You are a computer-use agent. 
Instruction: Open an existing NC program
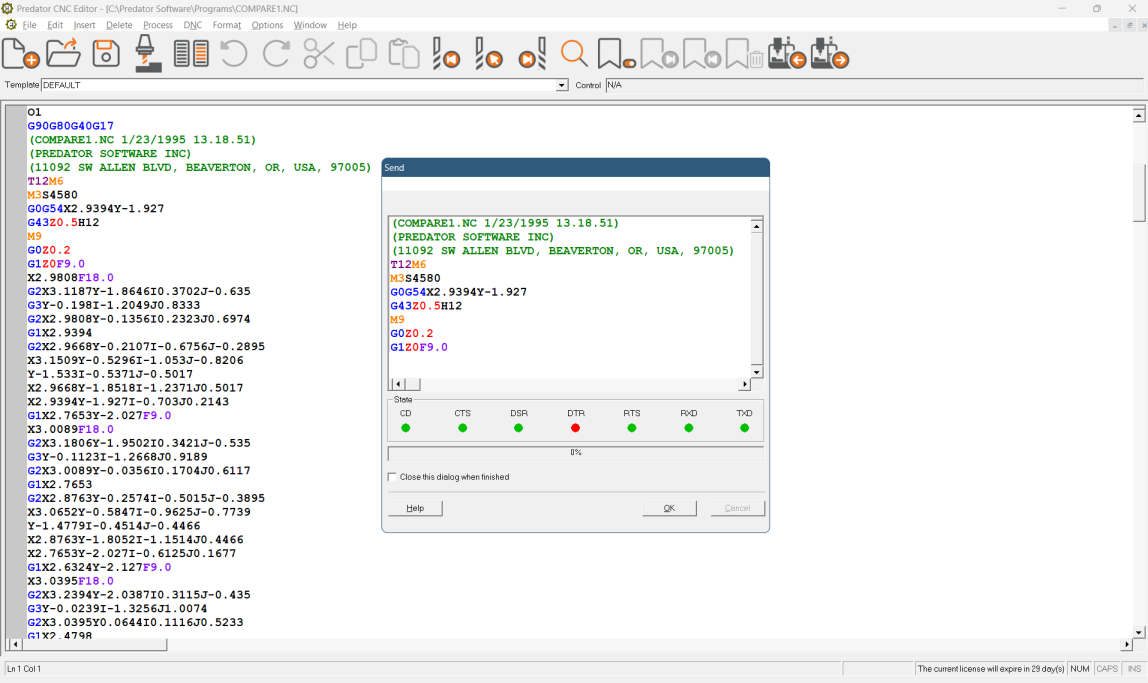(63, 54)
